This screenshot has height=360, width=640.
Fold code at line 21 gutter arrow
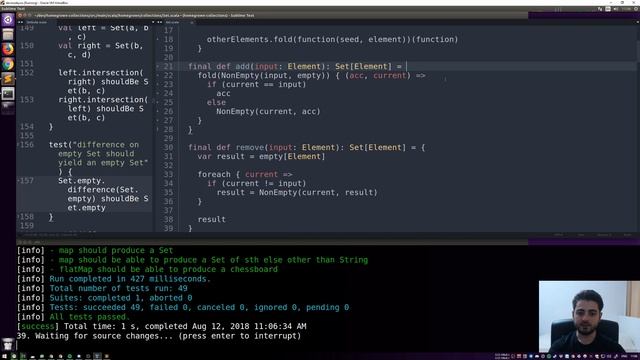158,66
